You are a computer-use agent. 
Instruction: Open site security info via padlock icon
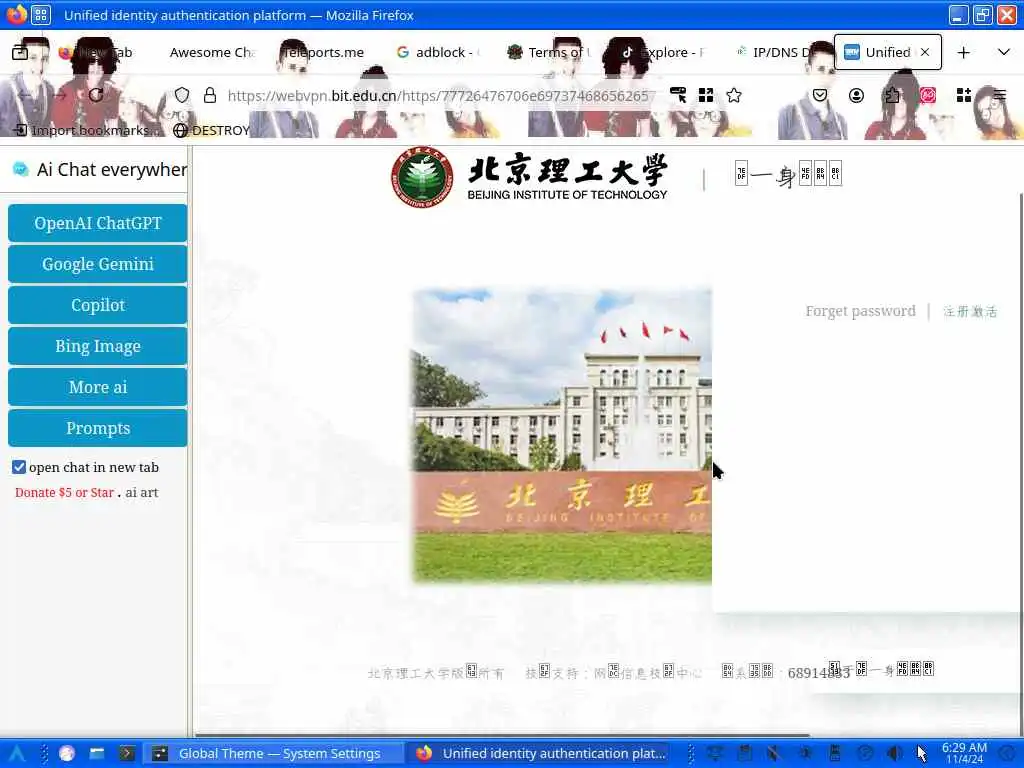[x=210, y=95]
